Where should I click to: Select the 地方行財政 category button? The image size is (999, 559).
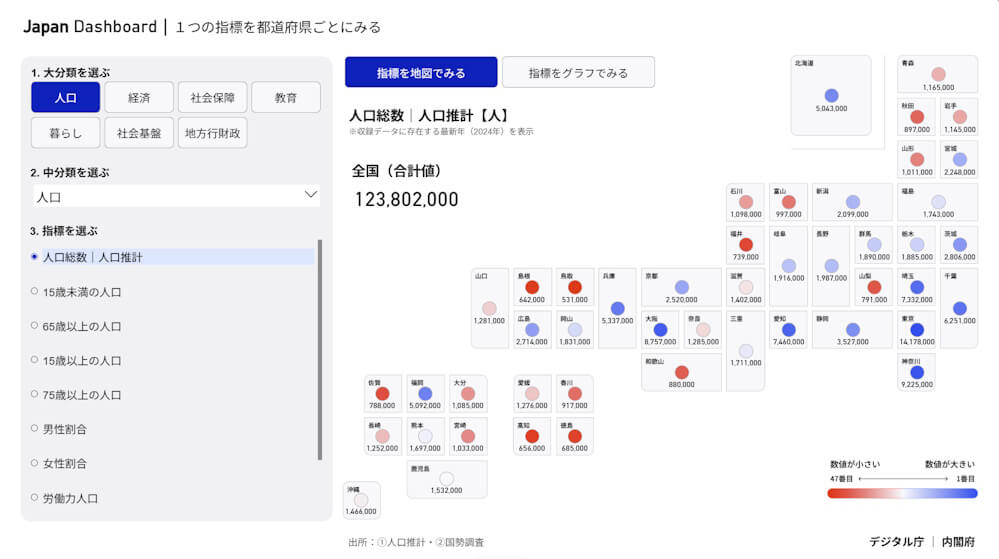tap(214, 133)
